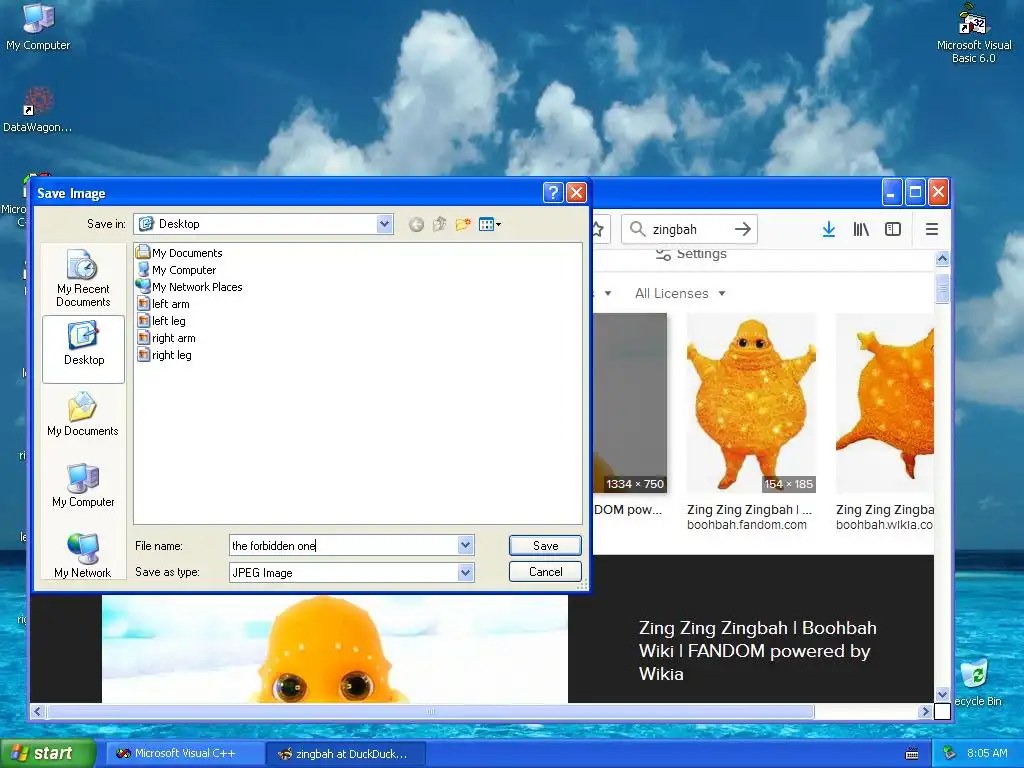Expand the Save in Desktop combo box
This screenshot has height=768, width=1024.
pyautogui.click(x=385, y=224)
